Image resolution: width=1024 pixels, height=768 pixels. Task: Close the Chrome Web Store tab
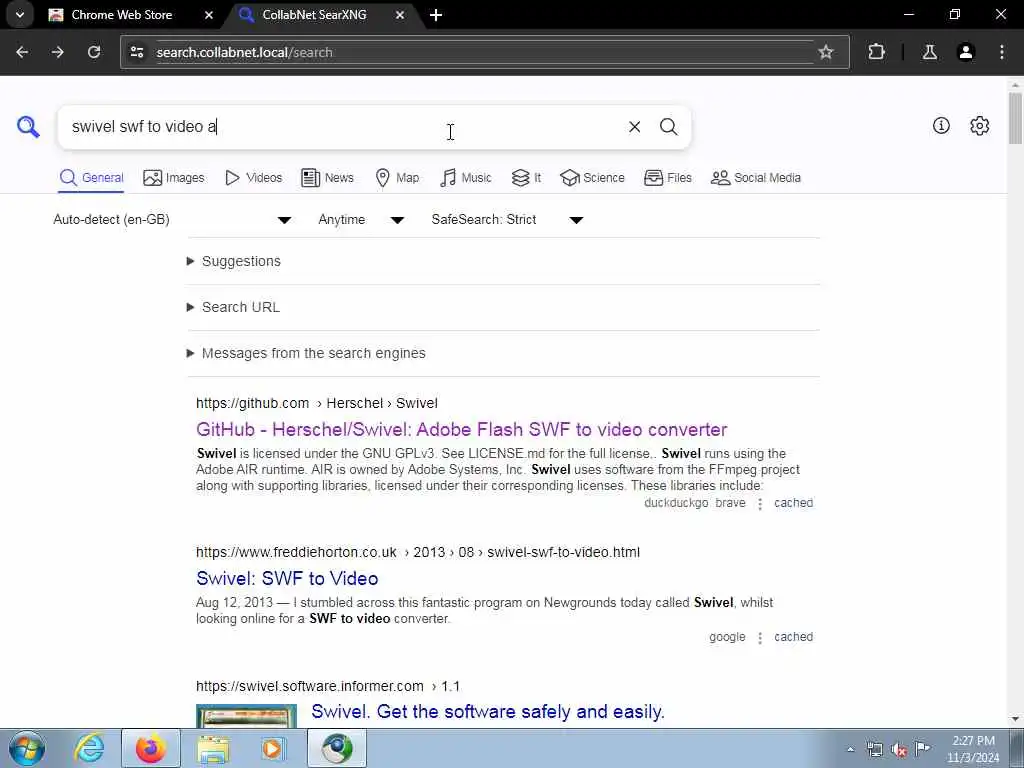[208, 15]
